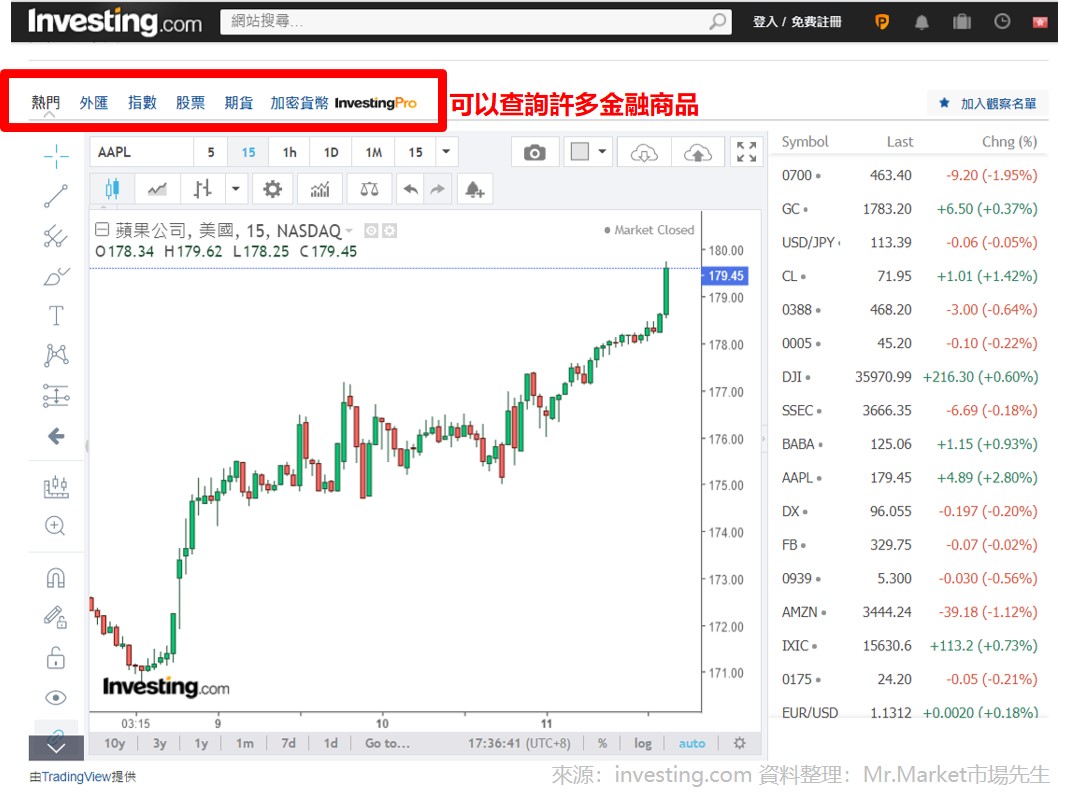The width and height of the screenshot is (1065, 800).
Task: Click 登入 / 免費註冊 link
Action: pyautogui.click(x=797, y=22)
